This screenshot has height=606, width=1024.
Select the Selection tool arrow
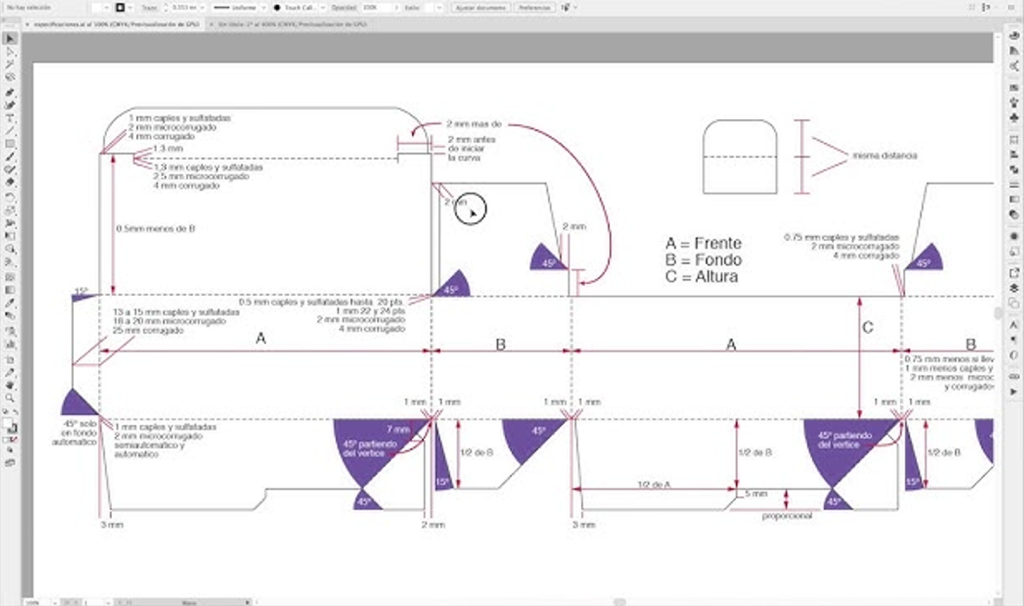pyautogui.click(x=10, y=38)
